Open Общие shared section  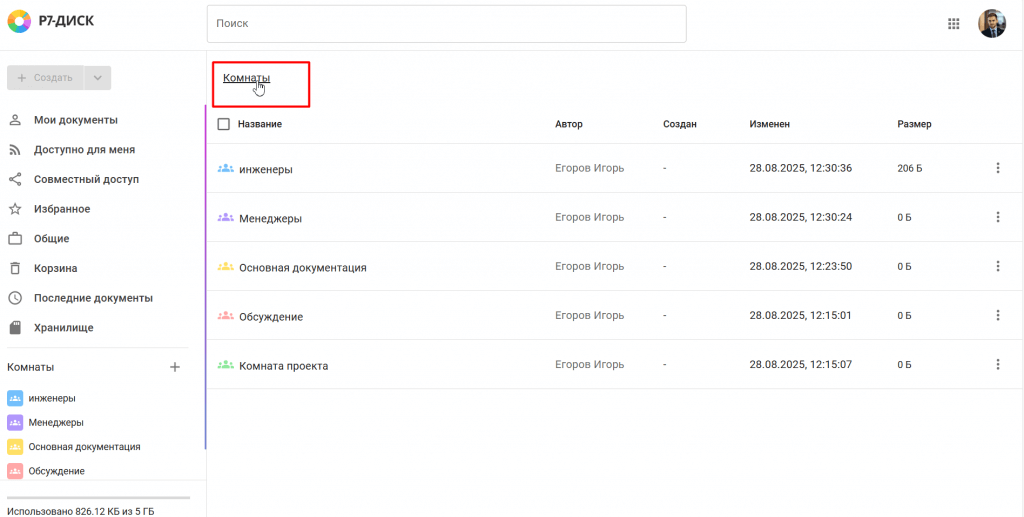[52, 239]
